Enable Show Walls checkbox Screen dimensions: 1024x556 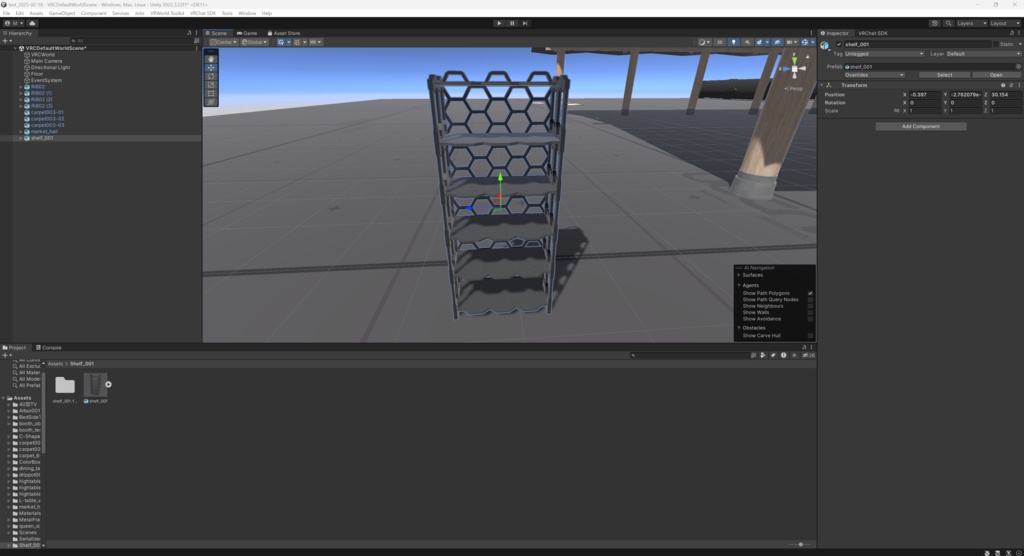coord(810,313)
